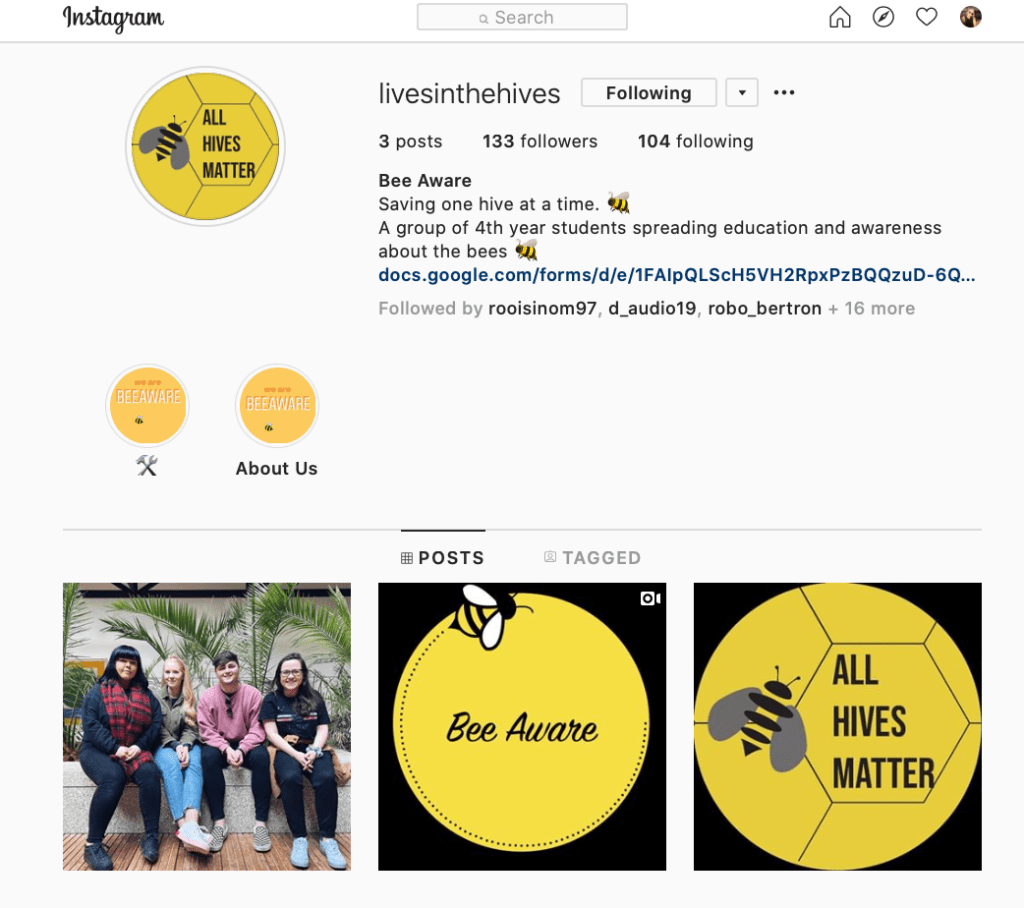The height and width of the screenshot is (908, 1024).
Task: View the 104 following list
Action: tap(696, 141)
